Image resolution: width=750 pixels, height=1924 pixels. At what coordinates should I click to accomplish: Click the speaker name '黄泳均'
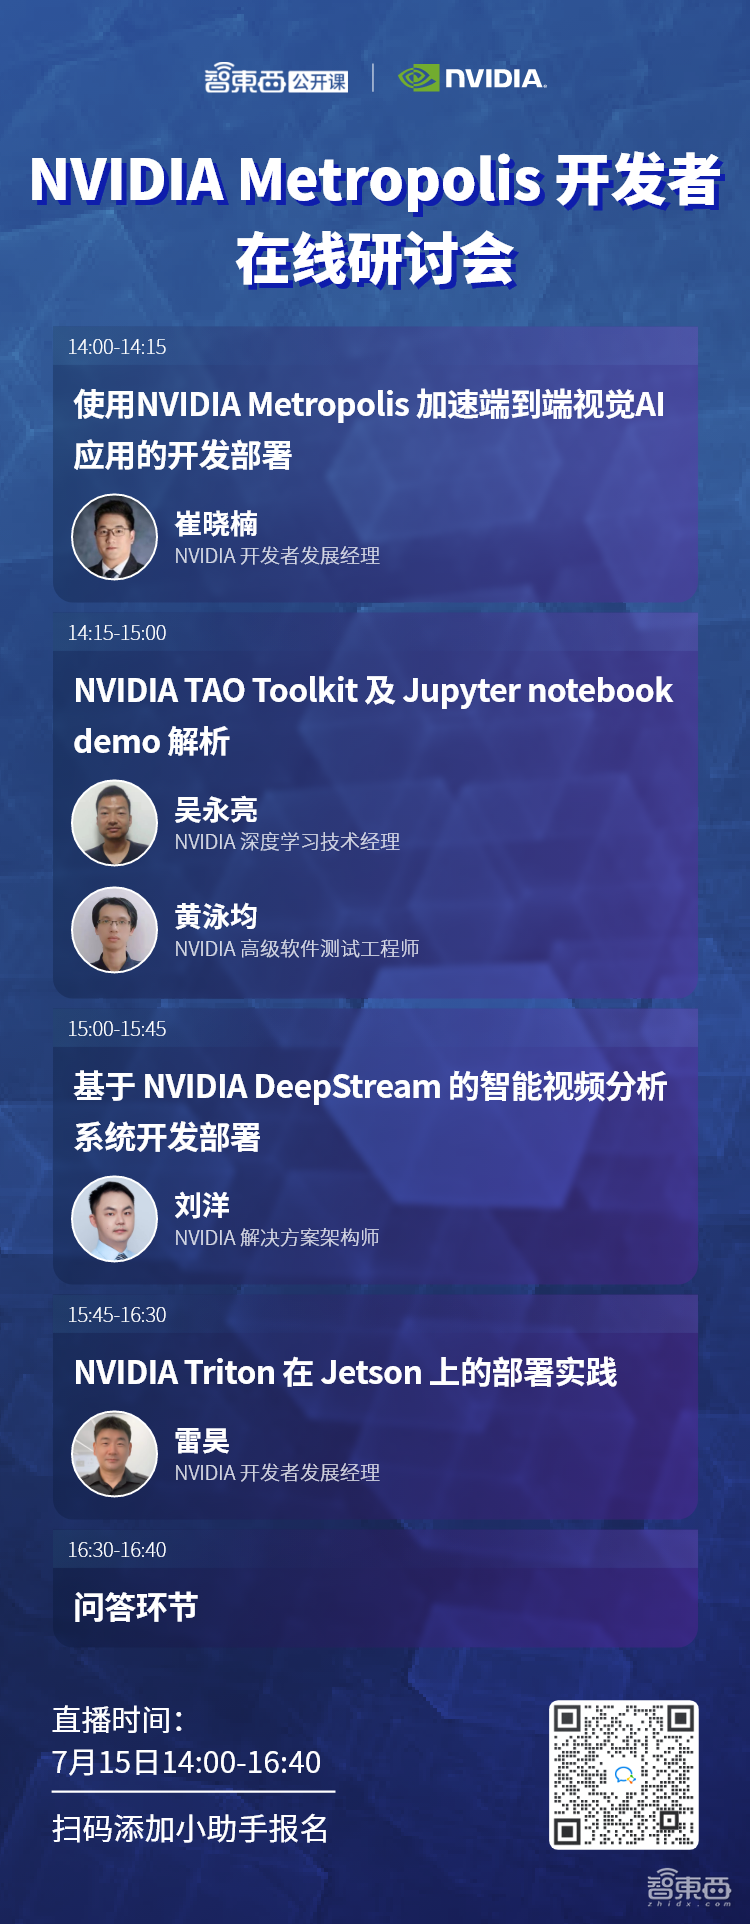tap(216, 917)
